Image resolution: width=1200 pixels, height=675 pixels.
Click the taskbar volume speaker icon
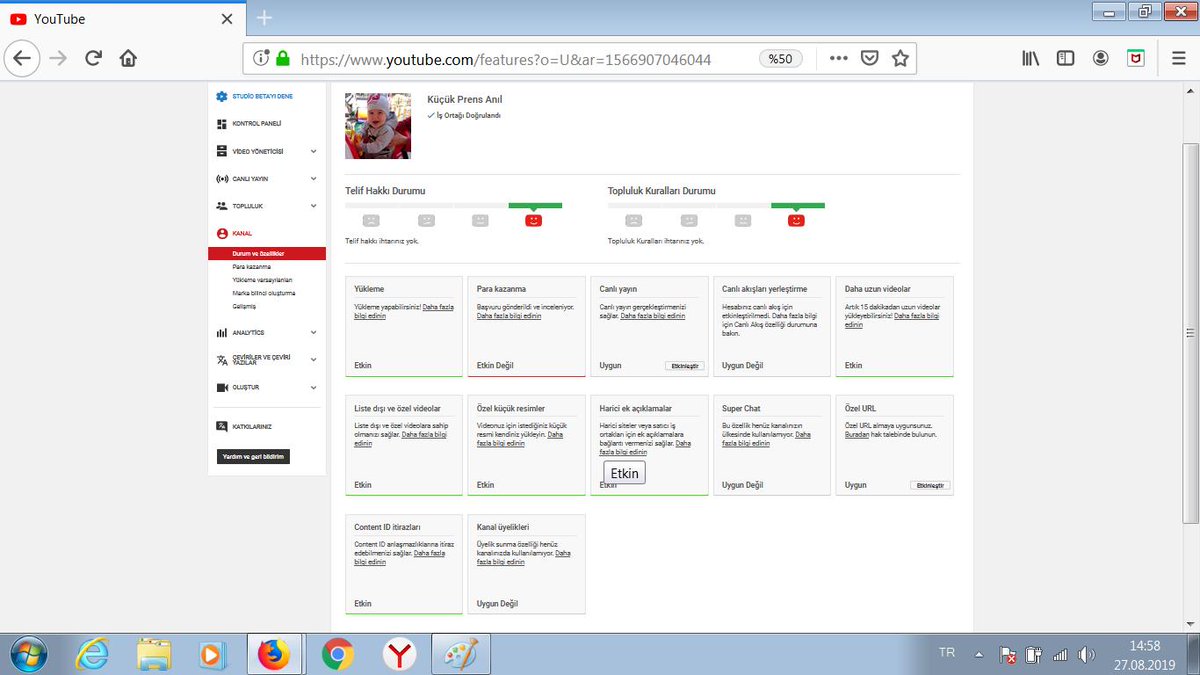(x=1087, y=655)
